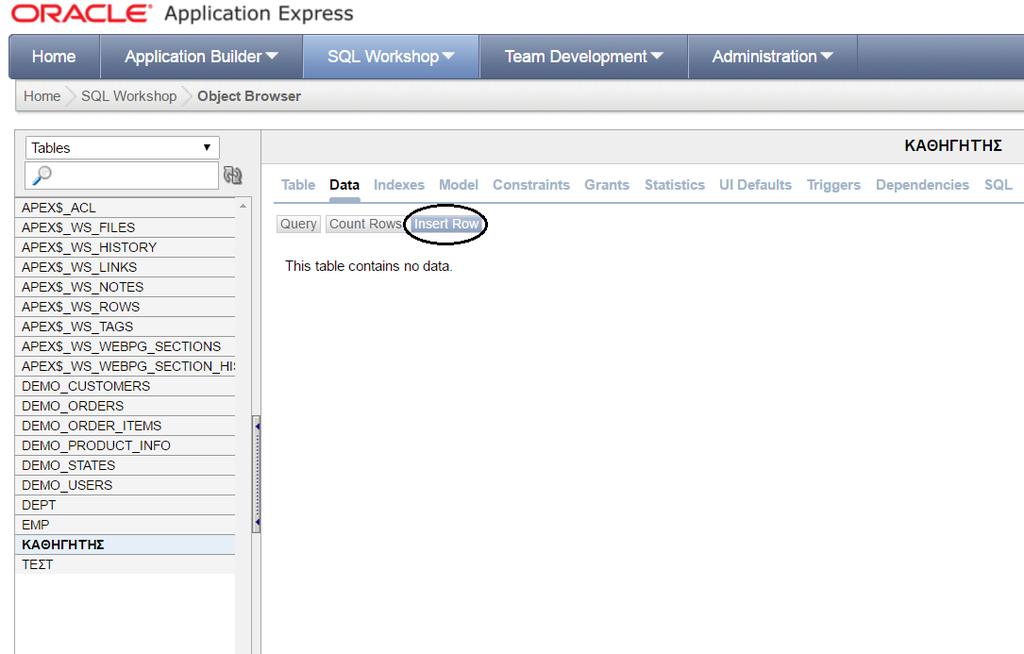Select the ΚΑΘΗΓΗΤΗΣ table in list
This screenshot has width=1024, height=654.
pyautogui.click(x=125, y=545)
